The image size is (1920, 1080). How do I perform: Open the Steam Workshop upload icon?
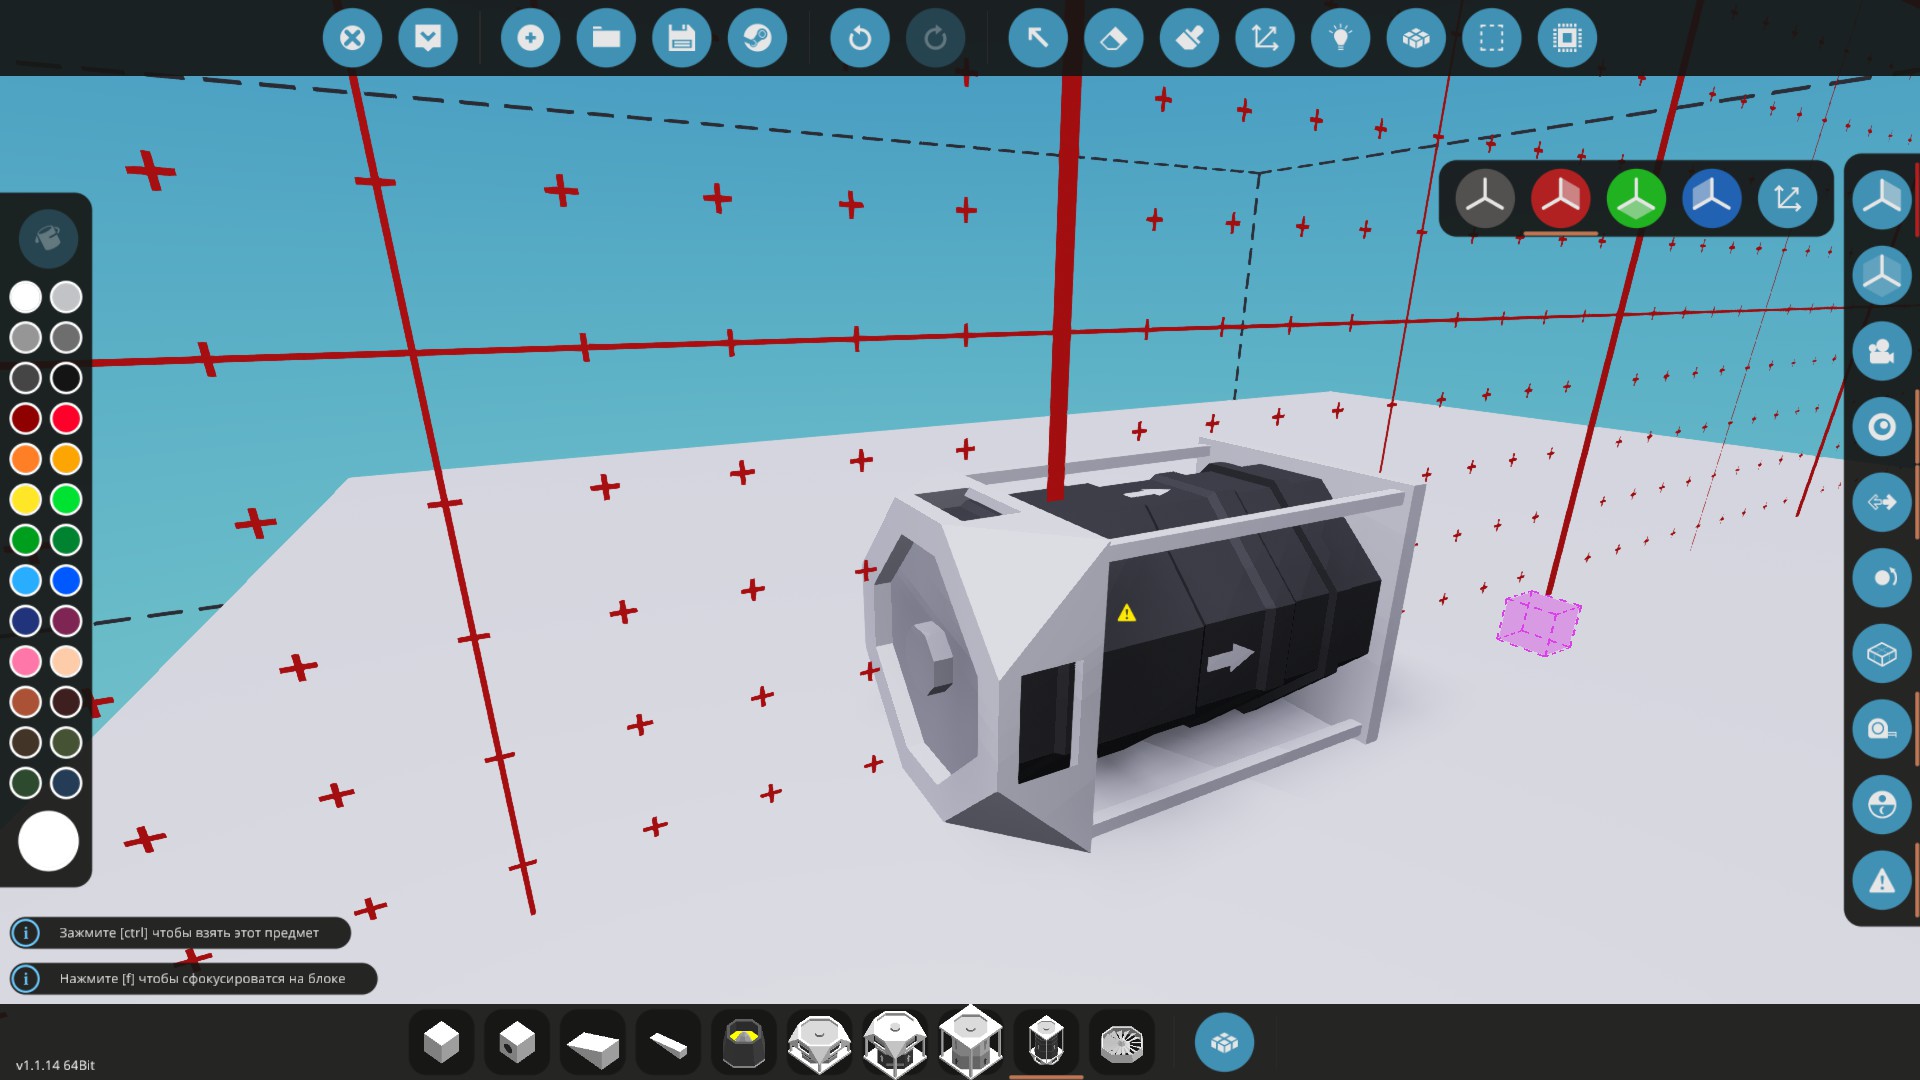point(757,38)
